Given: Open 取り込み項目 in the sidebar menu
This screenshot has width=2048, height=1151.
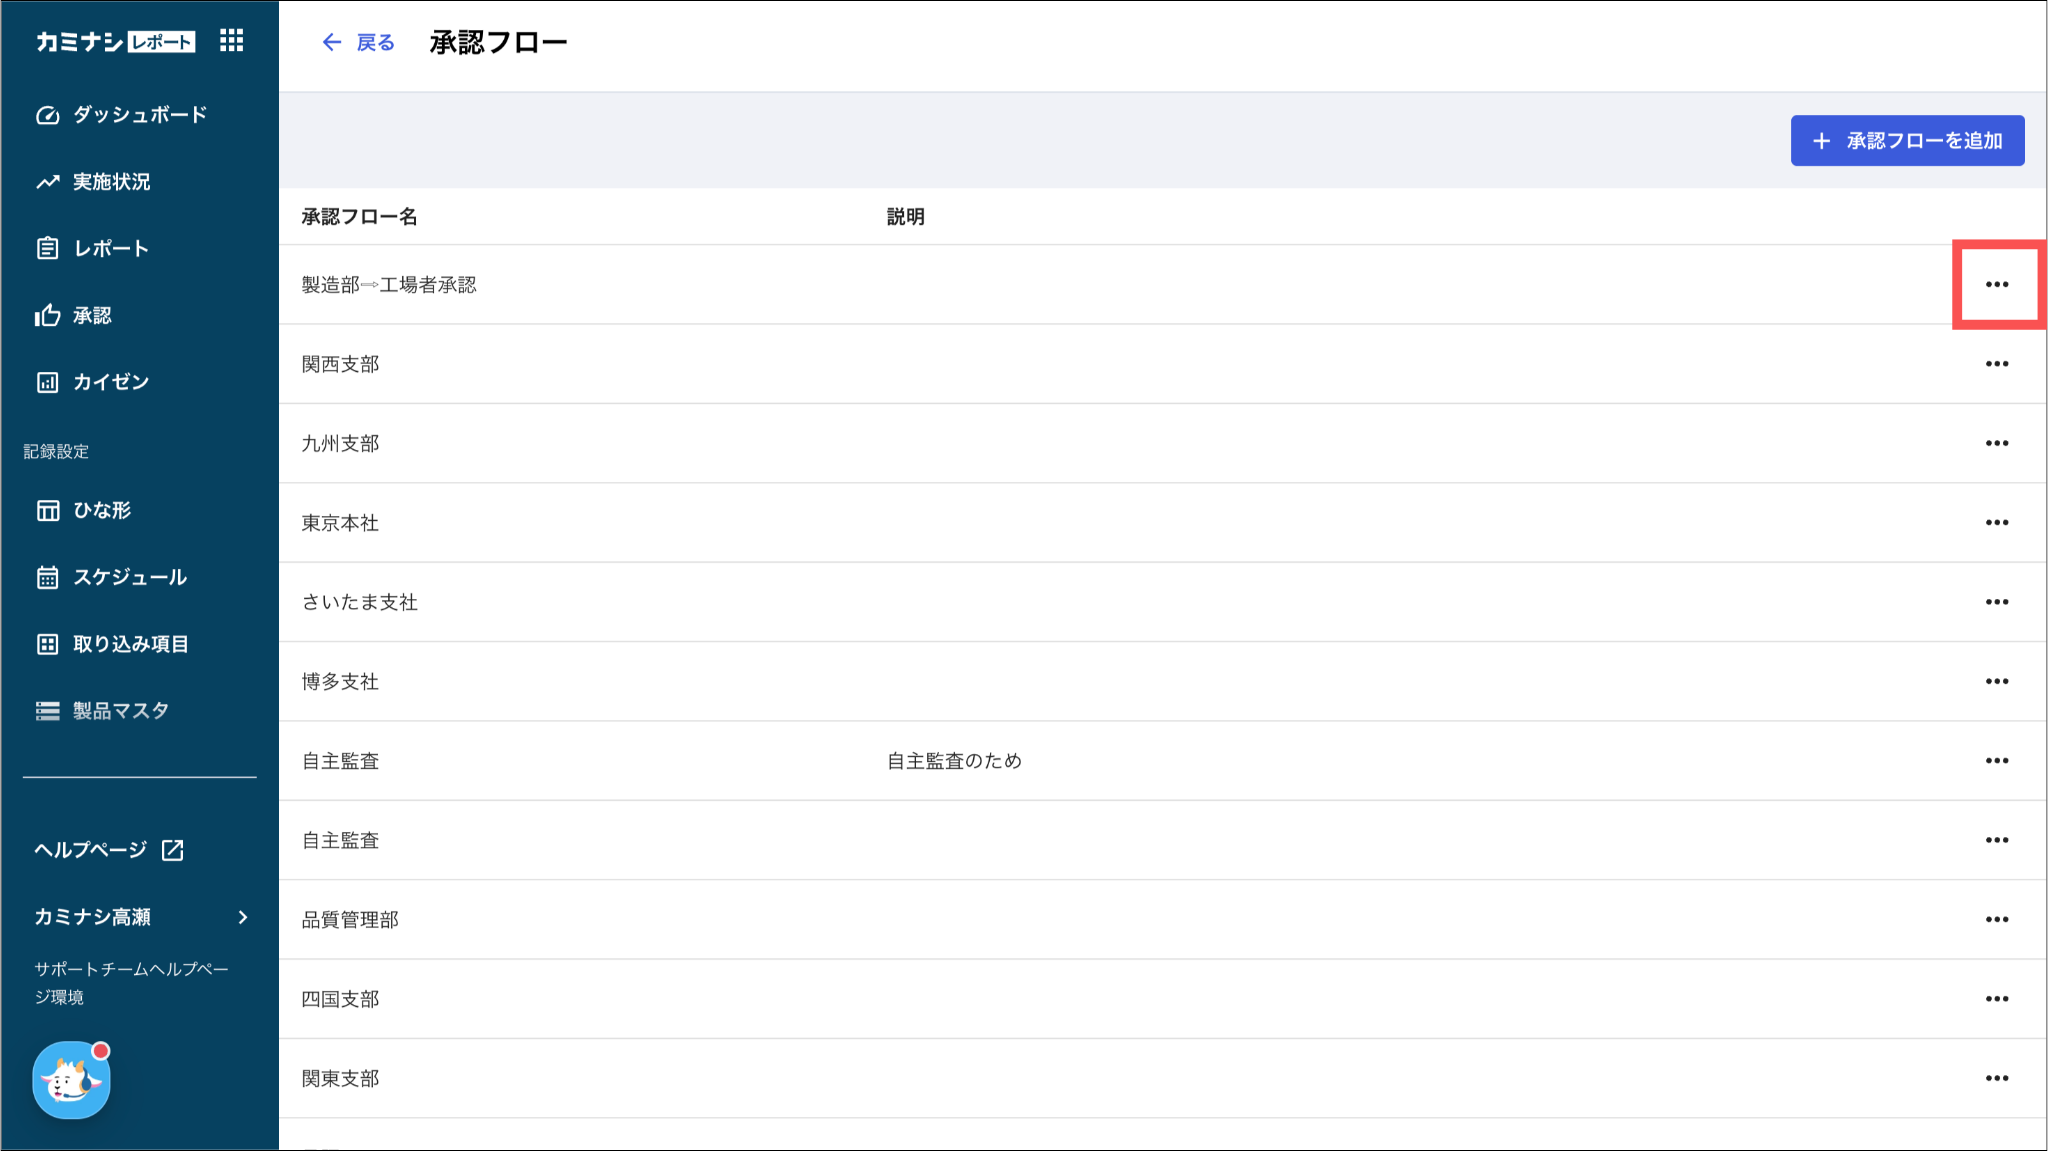Looking at the screenshot, I should [x=130, y=644].
